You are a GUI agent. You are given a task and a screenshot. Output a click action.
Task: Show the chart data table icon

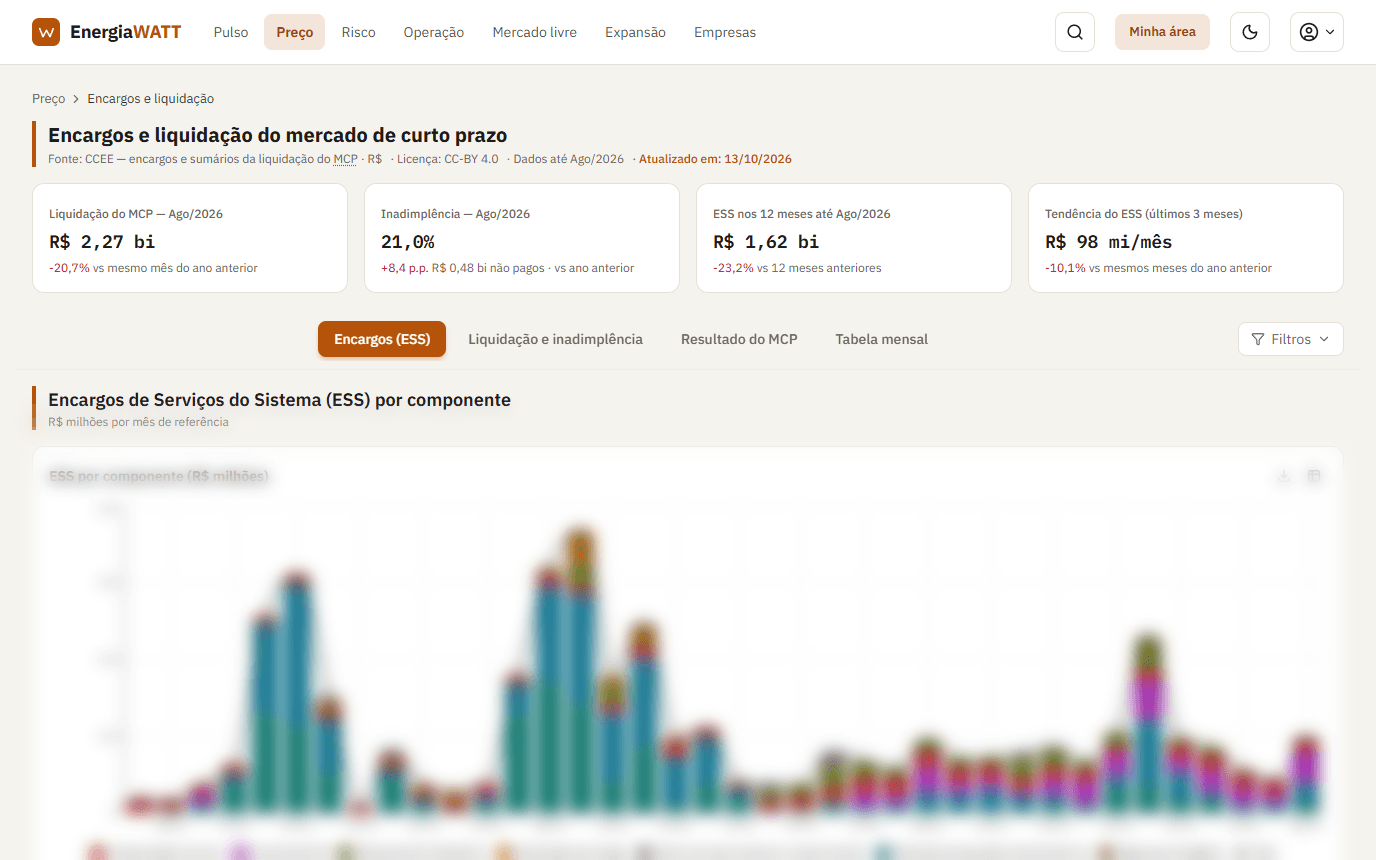tap(1314, 477)
